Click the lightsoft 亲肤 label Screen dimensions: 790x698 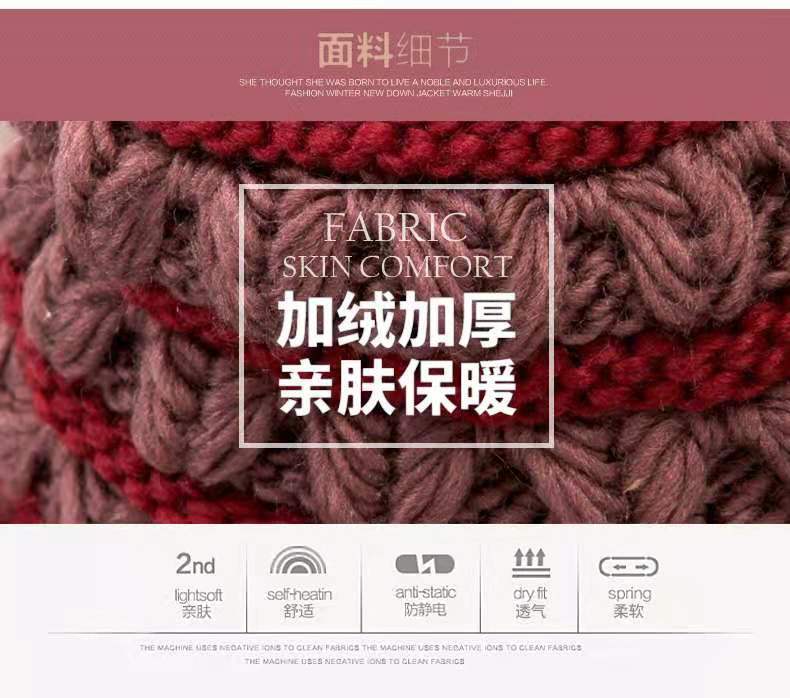[198, 603]
